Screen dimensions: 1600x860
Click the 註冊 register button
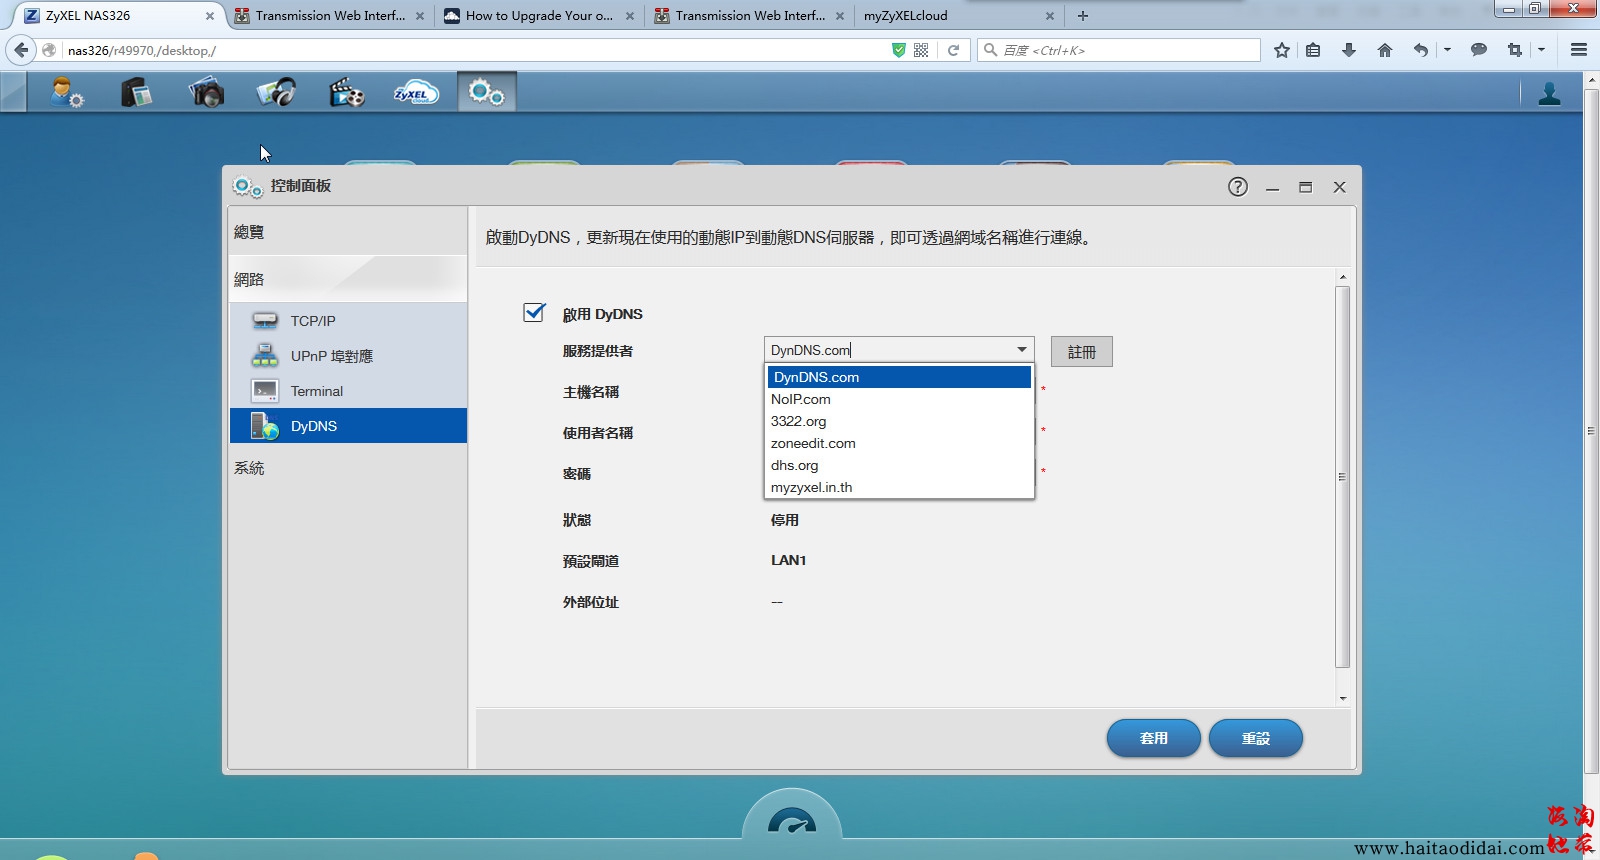point(1082,352)
